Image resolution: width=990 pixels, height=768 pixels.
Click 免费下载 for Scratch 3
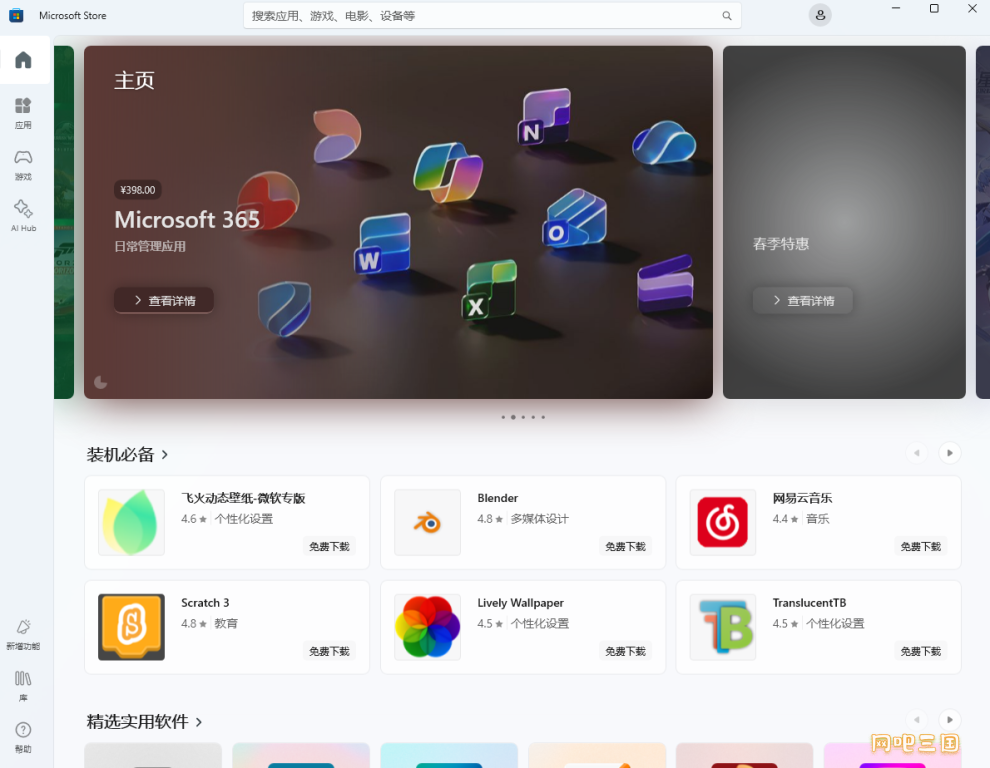click(329, 651)
